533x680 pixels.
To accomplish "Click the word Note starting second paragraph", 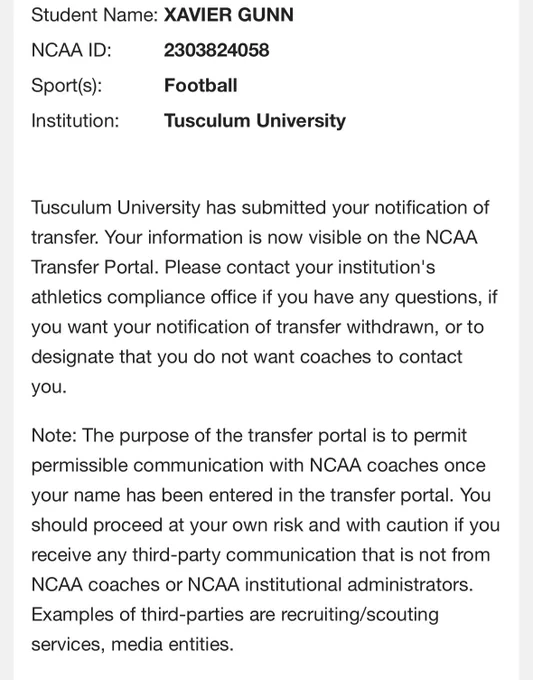I will [x=54, y=435].
